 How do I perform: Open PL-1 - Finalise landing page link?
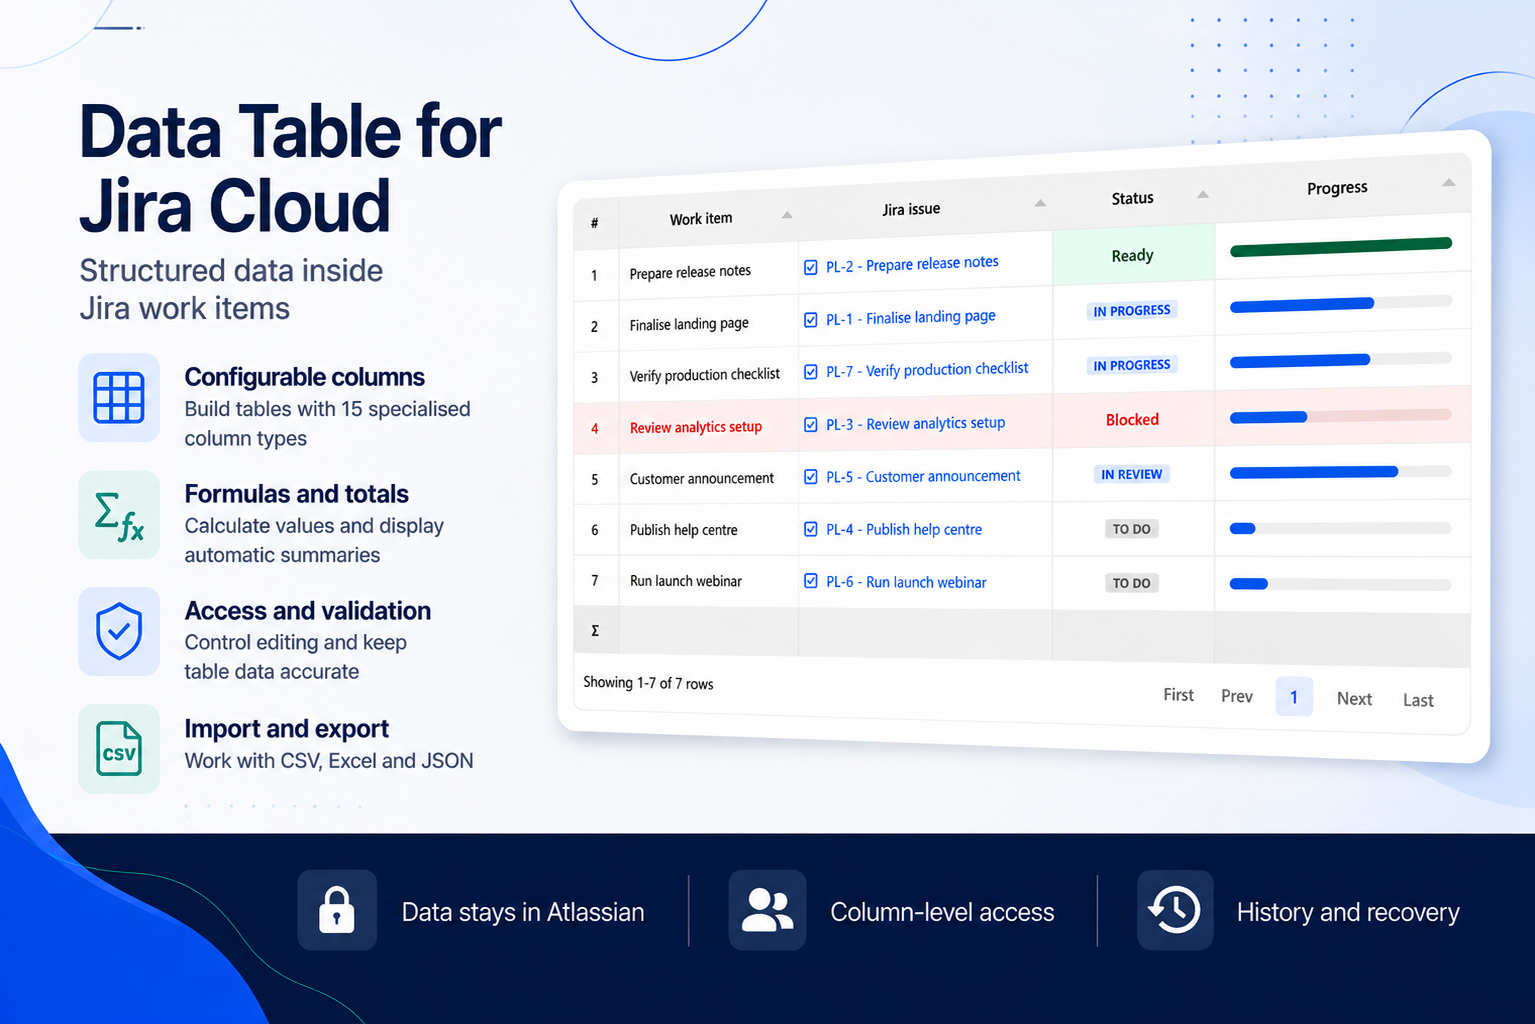coord(911,318)
